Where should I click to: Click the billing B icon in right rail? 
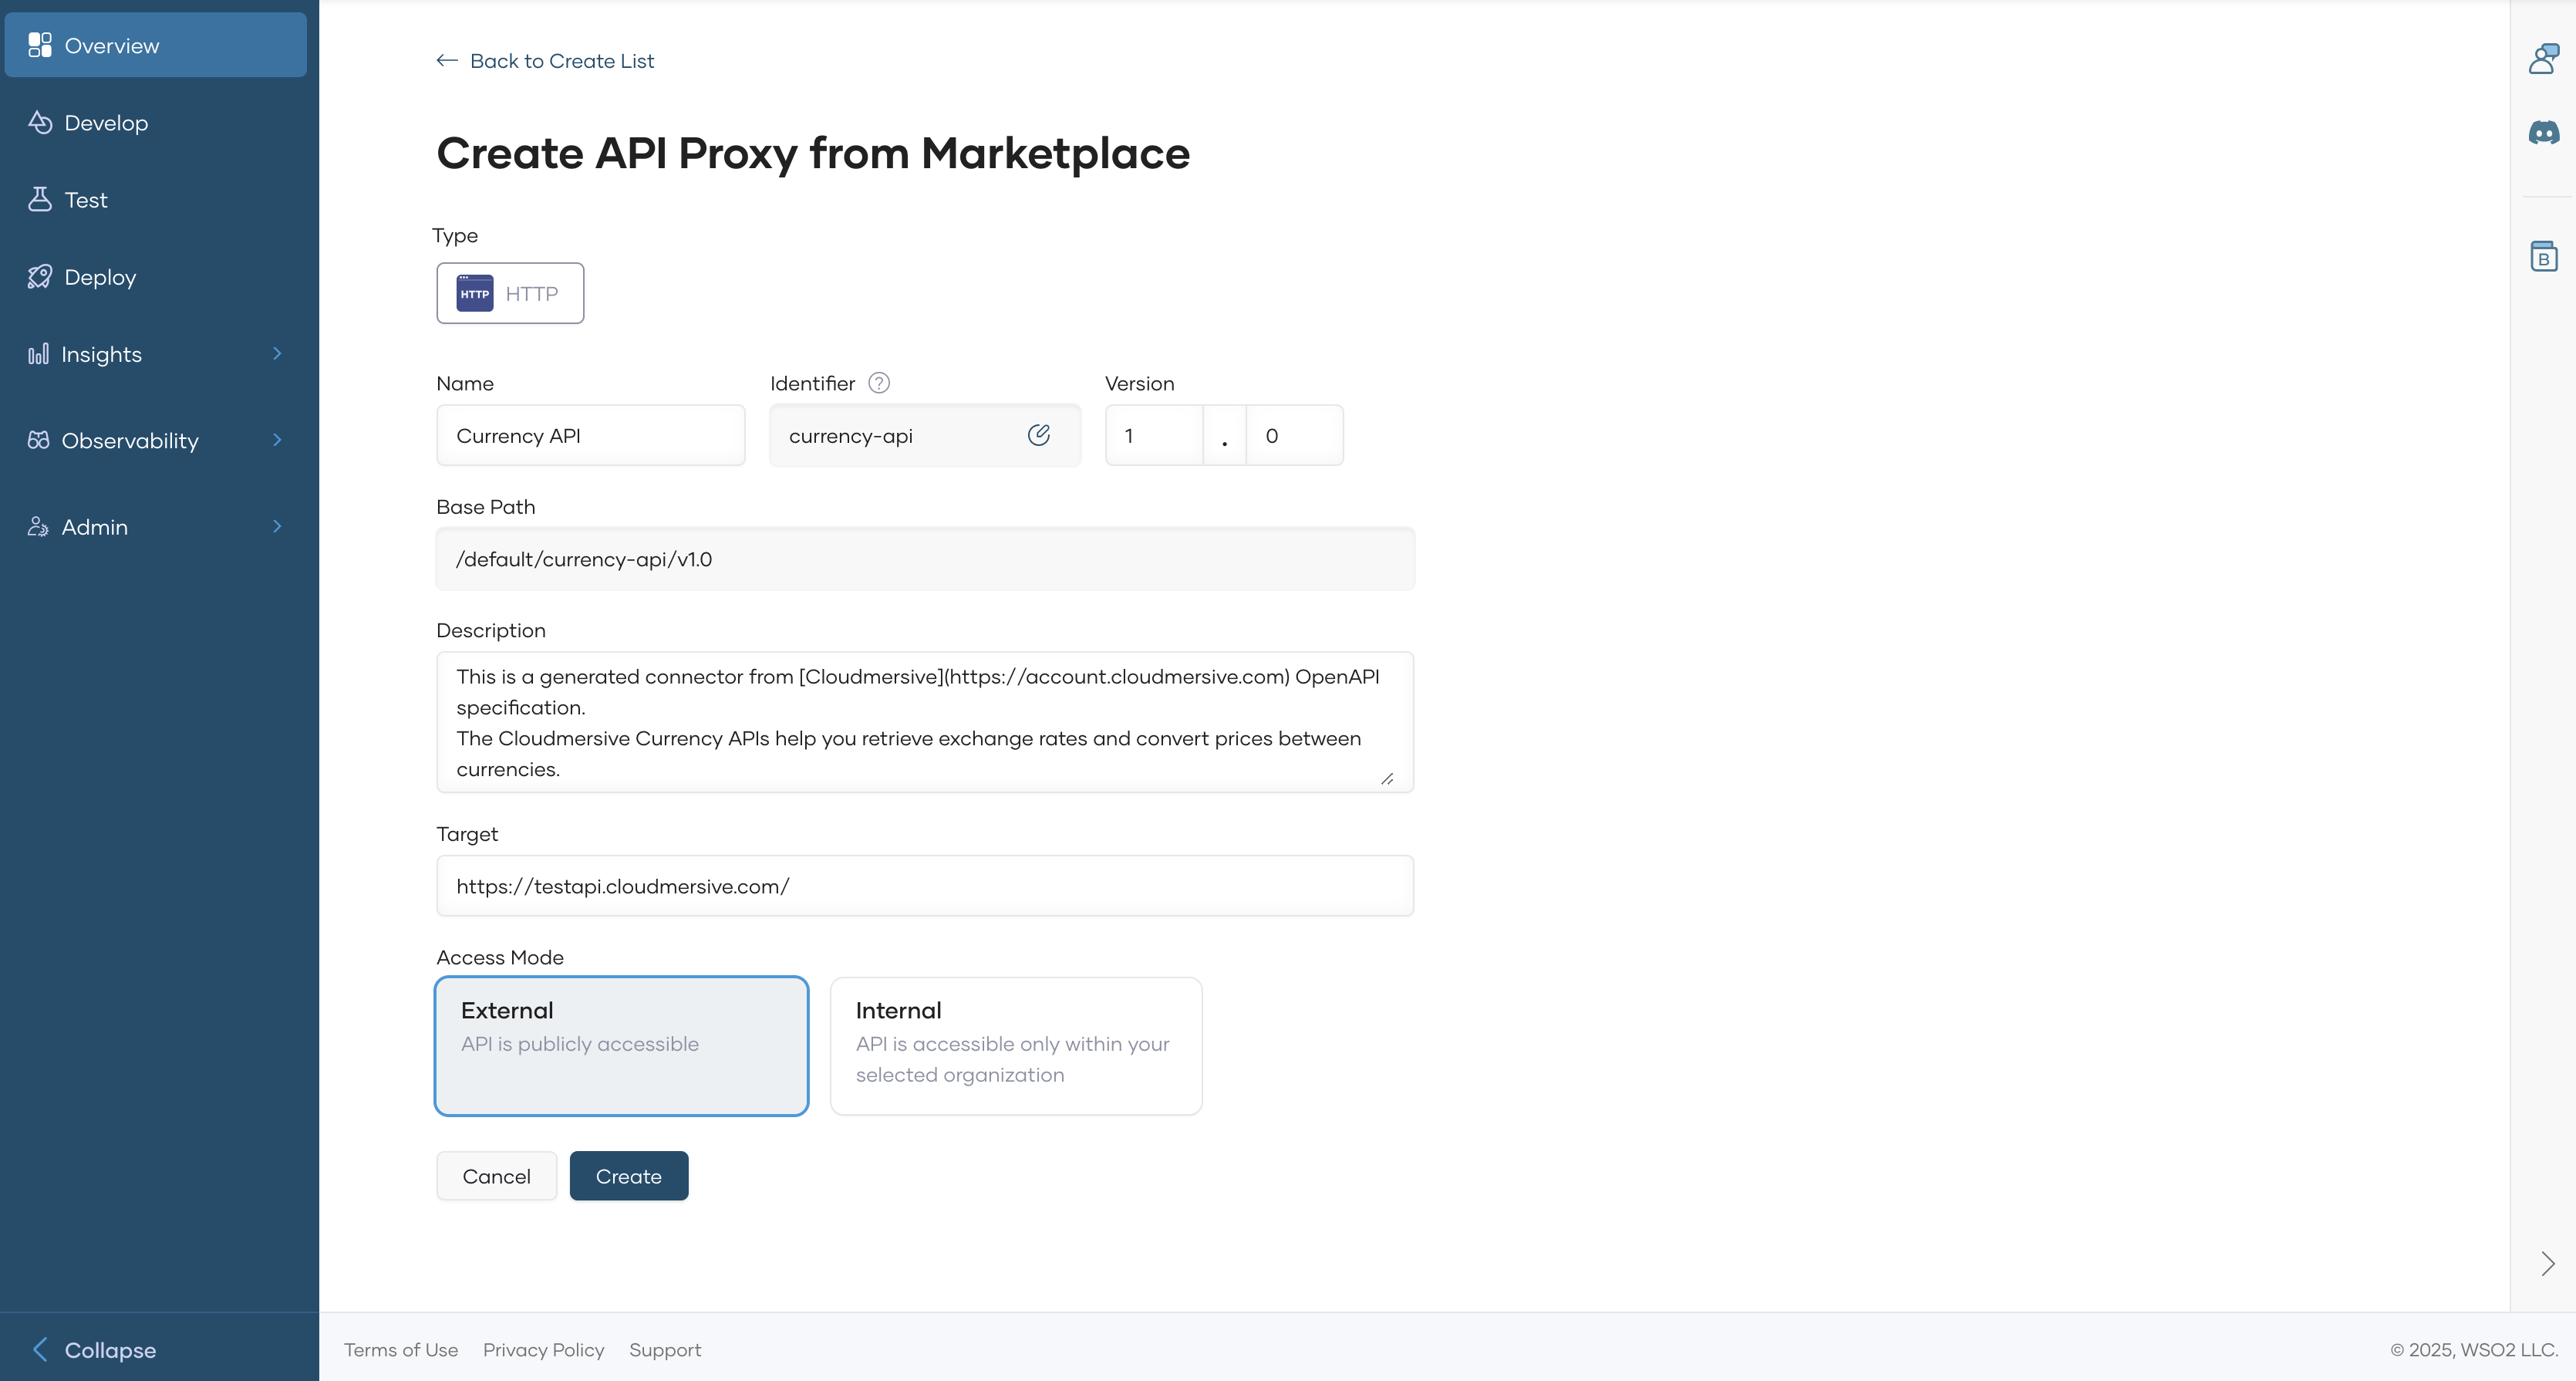[2543, 257]
